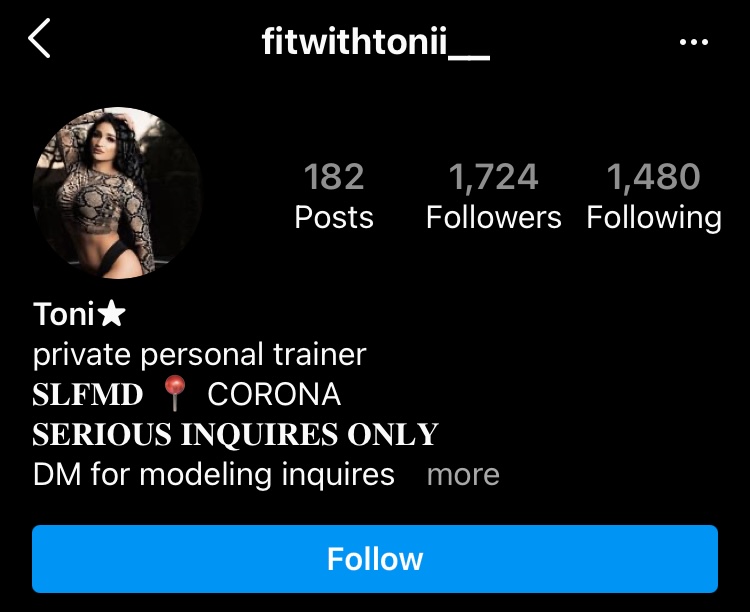The width and height of the screenshot is (750, 612).
Task: Open the Followers list label
Action: [494, 218]
